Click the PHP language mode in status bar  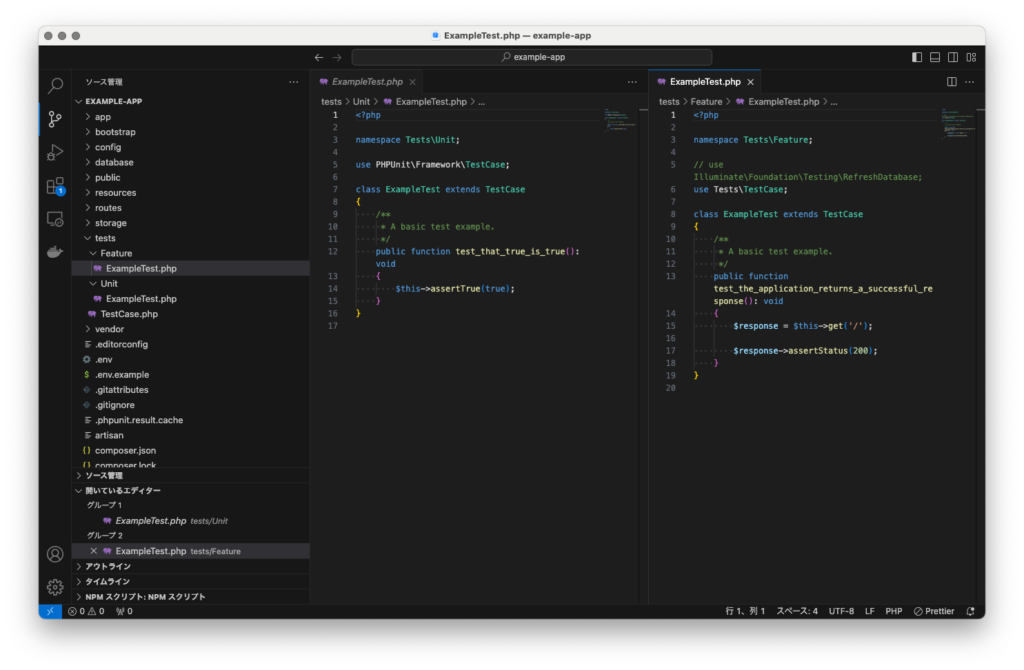point(893,611)
